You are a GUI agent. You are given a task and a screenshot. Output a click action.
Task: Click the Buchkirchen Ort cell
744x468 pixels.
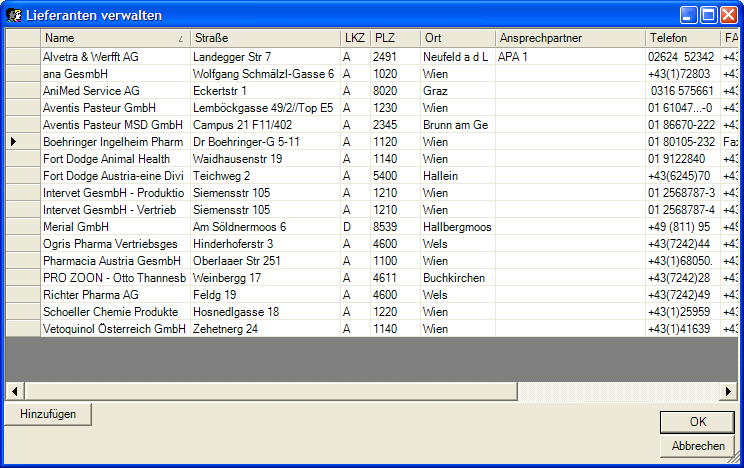[x=458, y=278]
